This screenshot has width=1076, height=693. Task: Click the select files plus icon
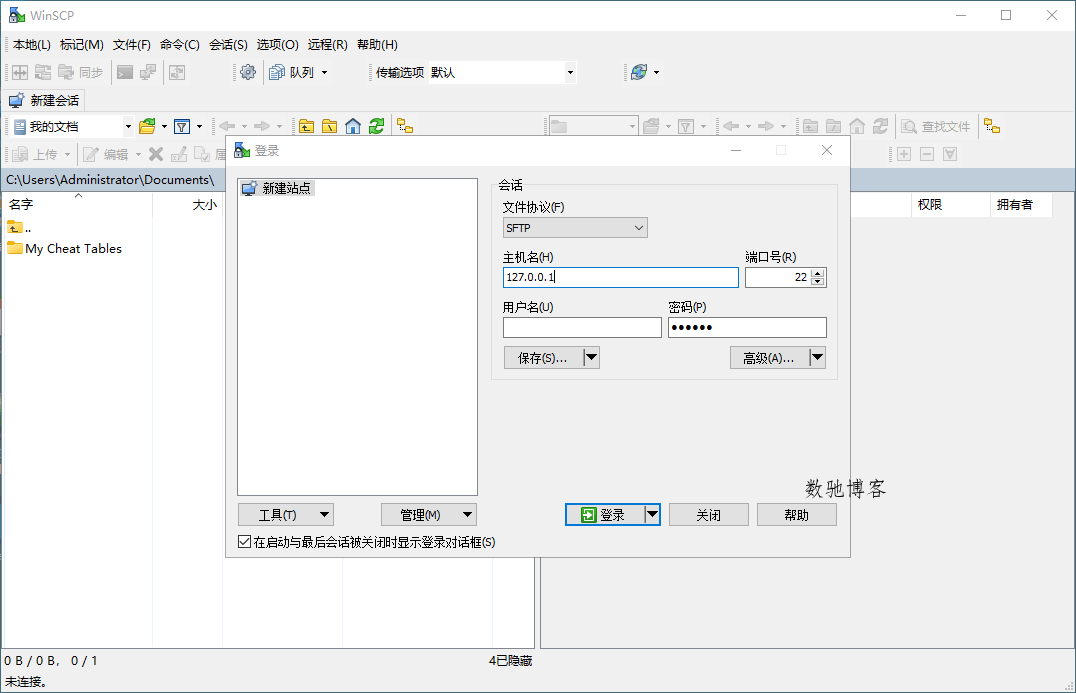pos(904,154)
